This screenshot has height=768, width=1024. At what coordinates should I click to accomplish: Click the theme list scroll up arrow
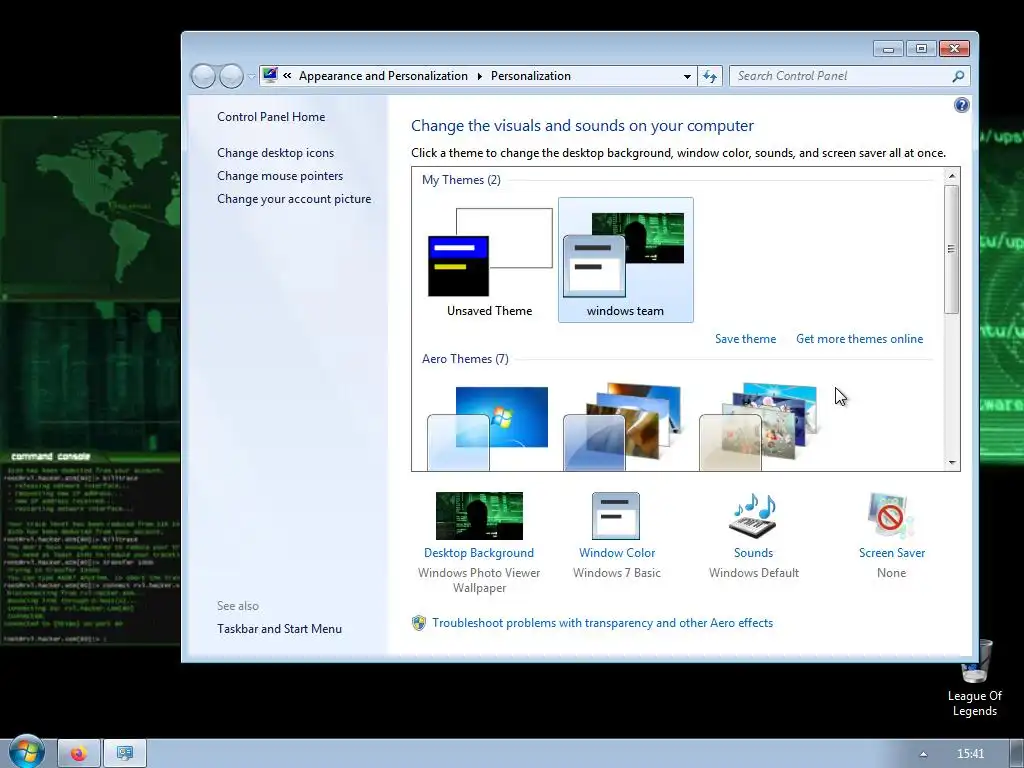(x=952, y=176)
